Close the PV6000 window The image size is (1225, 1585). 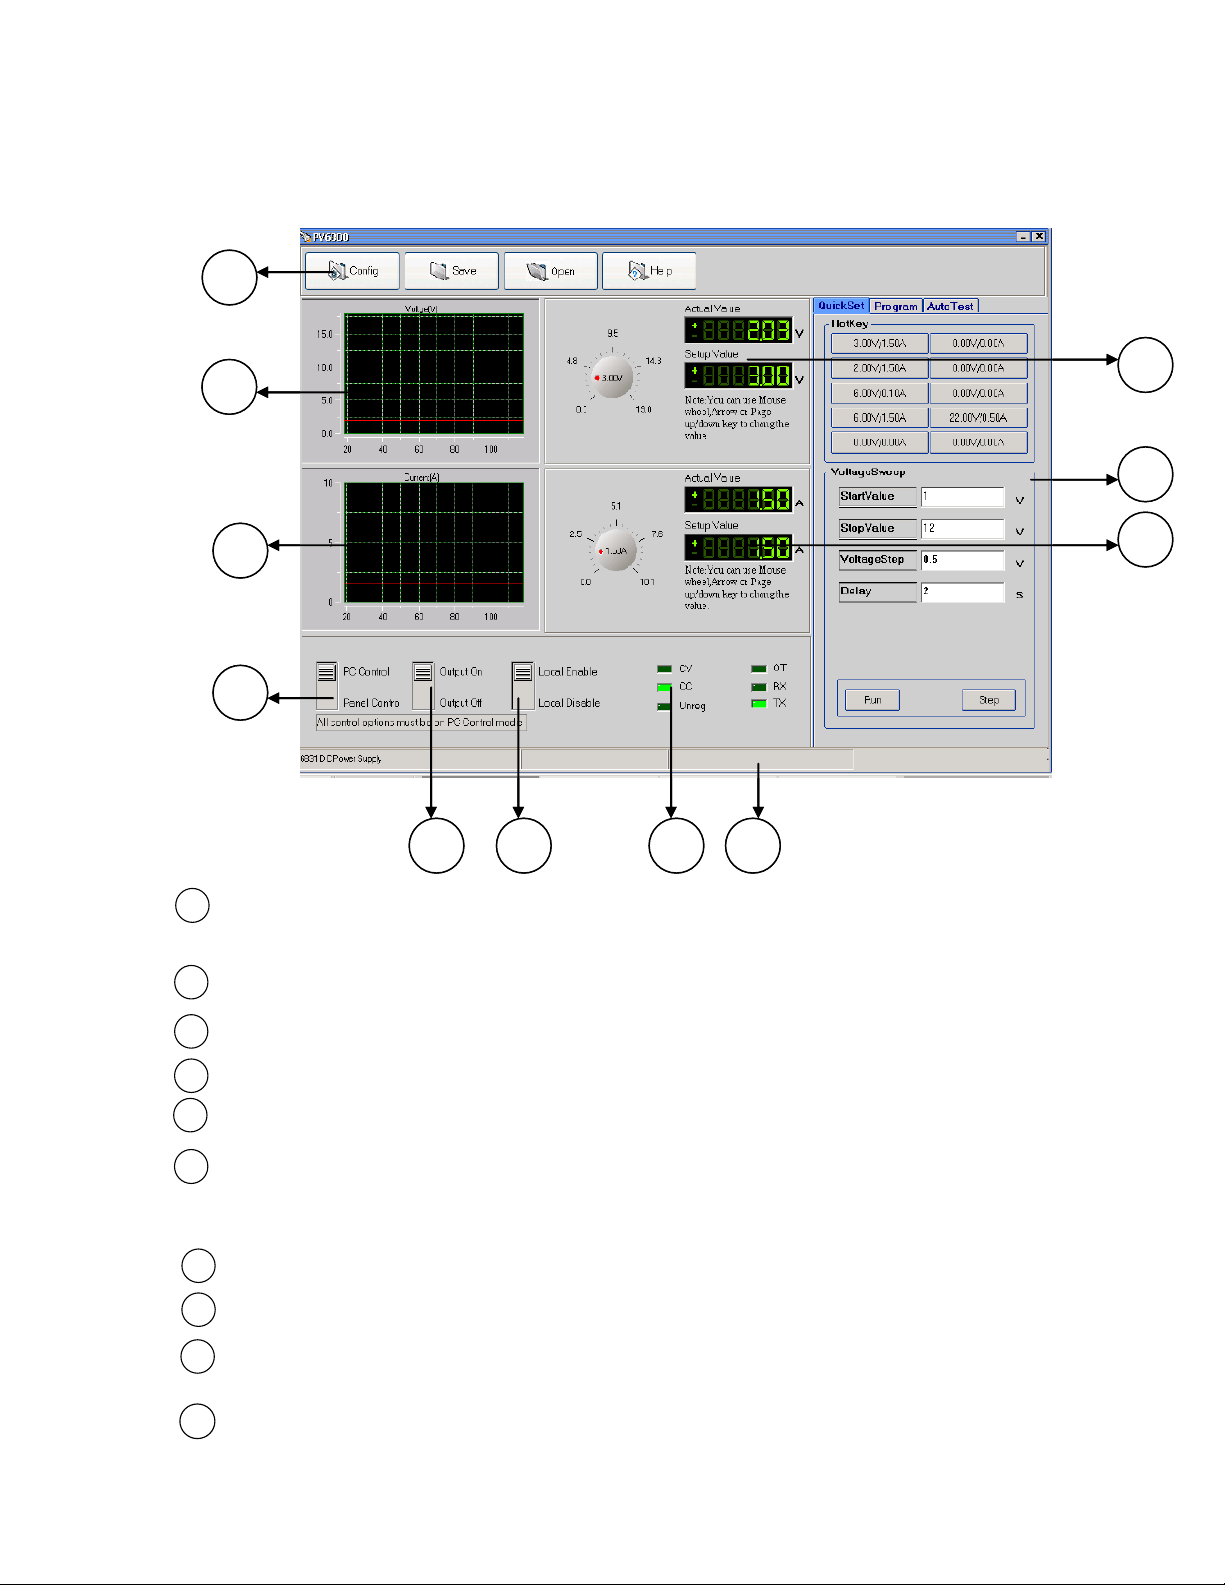tap(1040, 237)
